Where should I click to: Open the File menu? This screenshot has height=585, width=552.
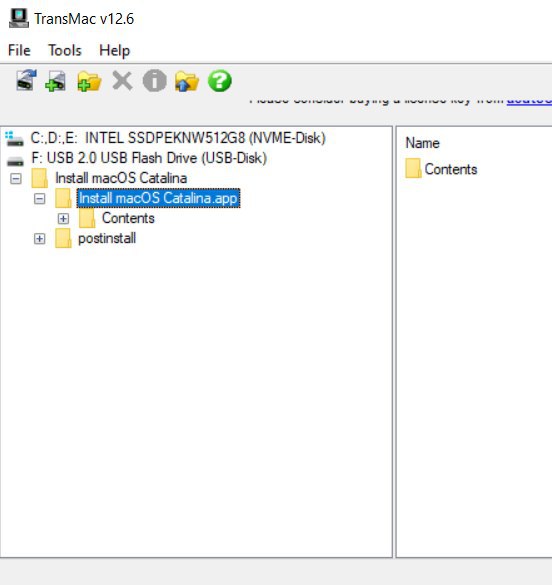point(19,50)
